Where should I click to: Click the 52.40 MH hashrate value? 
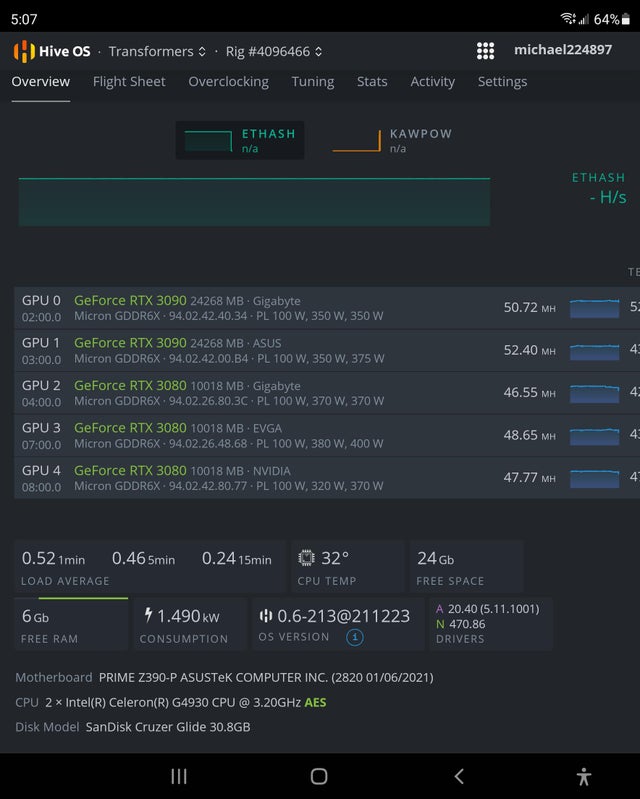click(x=529, y=350)
